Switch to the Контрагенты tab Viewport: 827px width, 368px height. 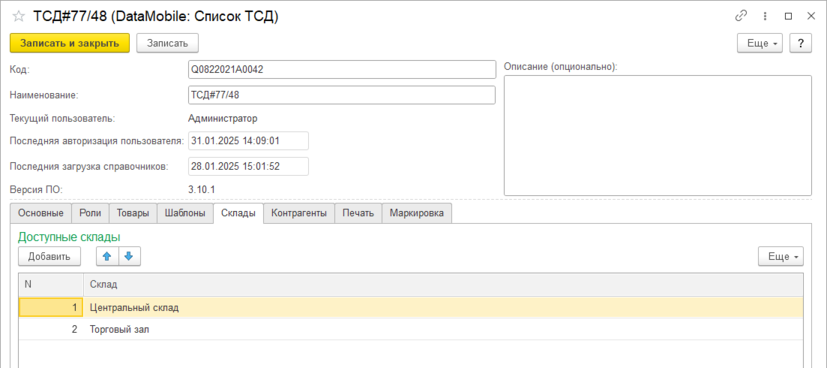pyautogui.click(x=299, y=213)
